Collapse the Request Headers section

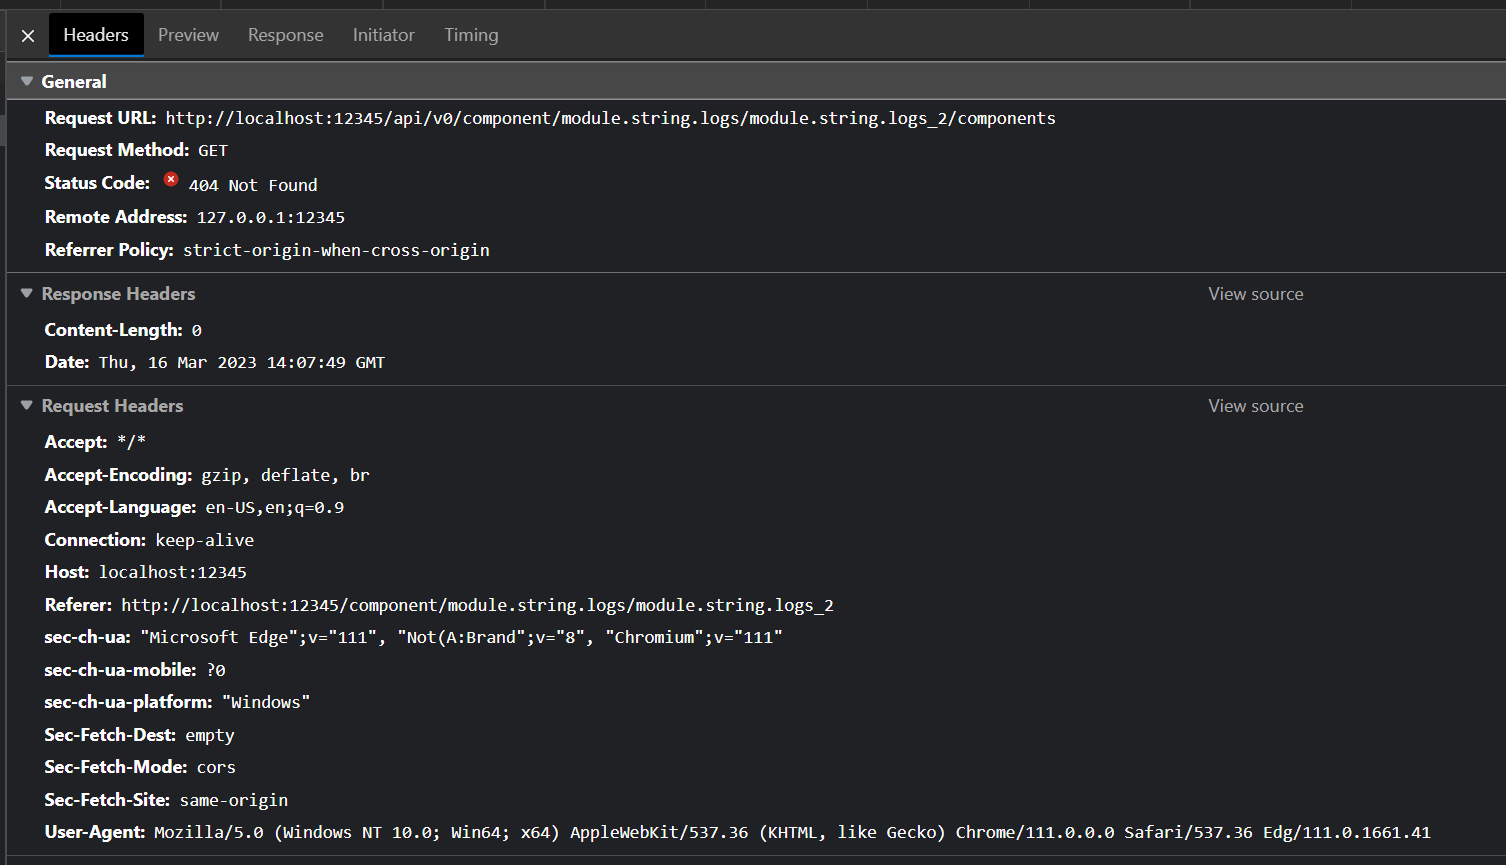click(26, 405)
